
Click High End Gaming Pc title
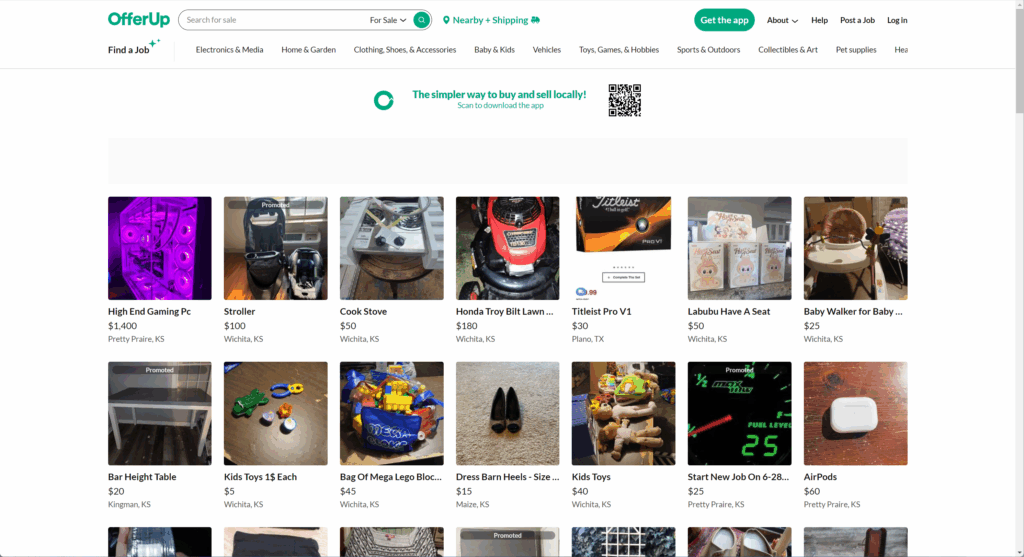pyautogui.click(x=150, y=311)
